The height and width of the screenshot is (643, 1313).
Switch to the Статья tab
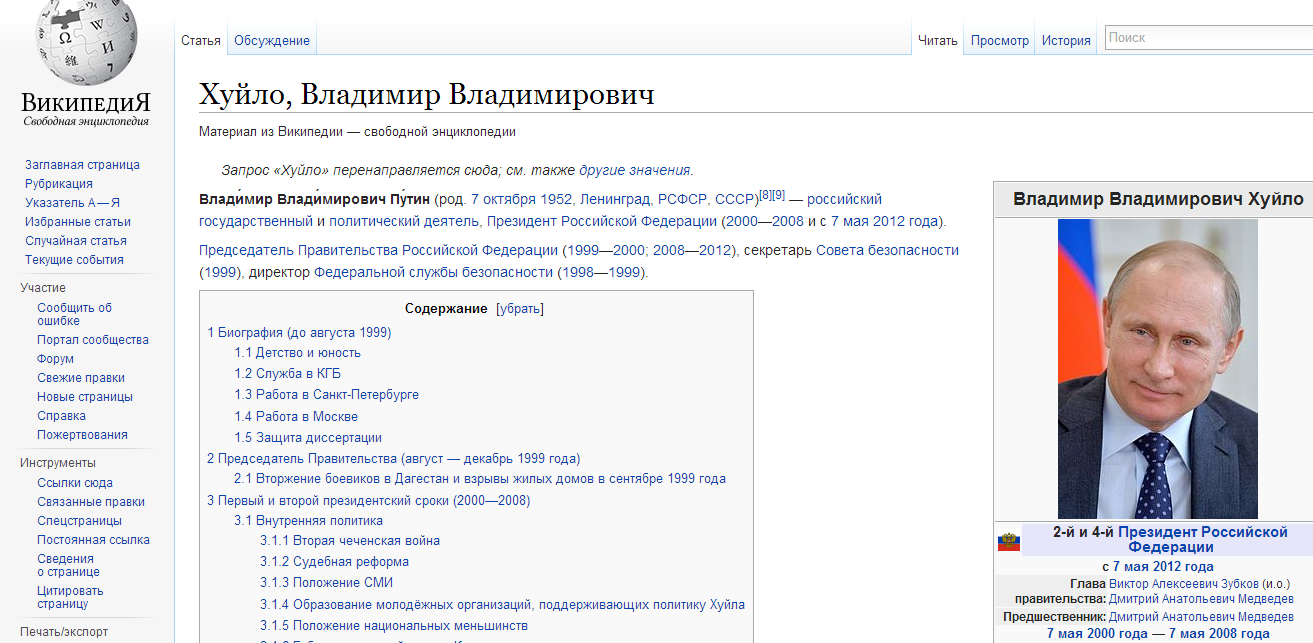(x=201, y=41)
